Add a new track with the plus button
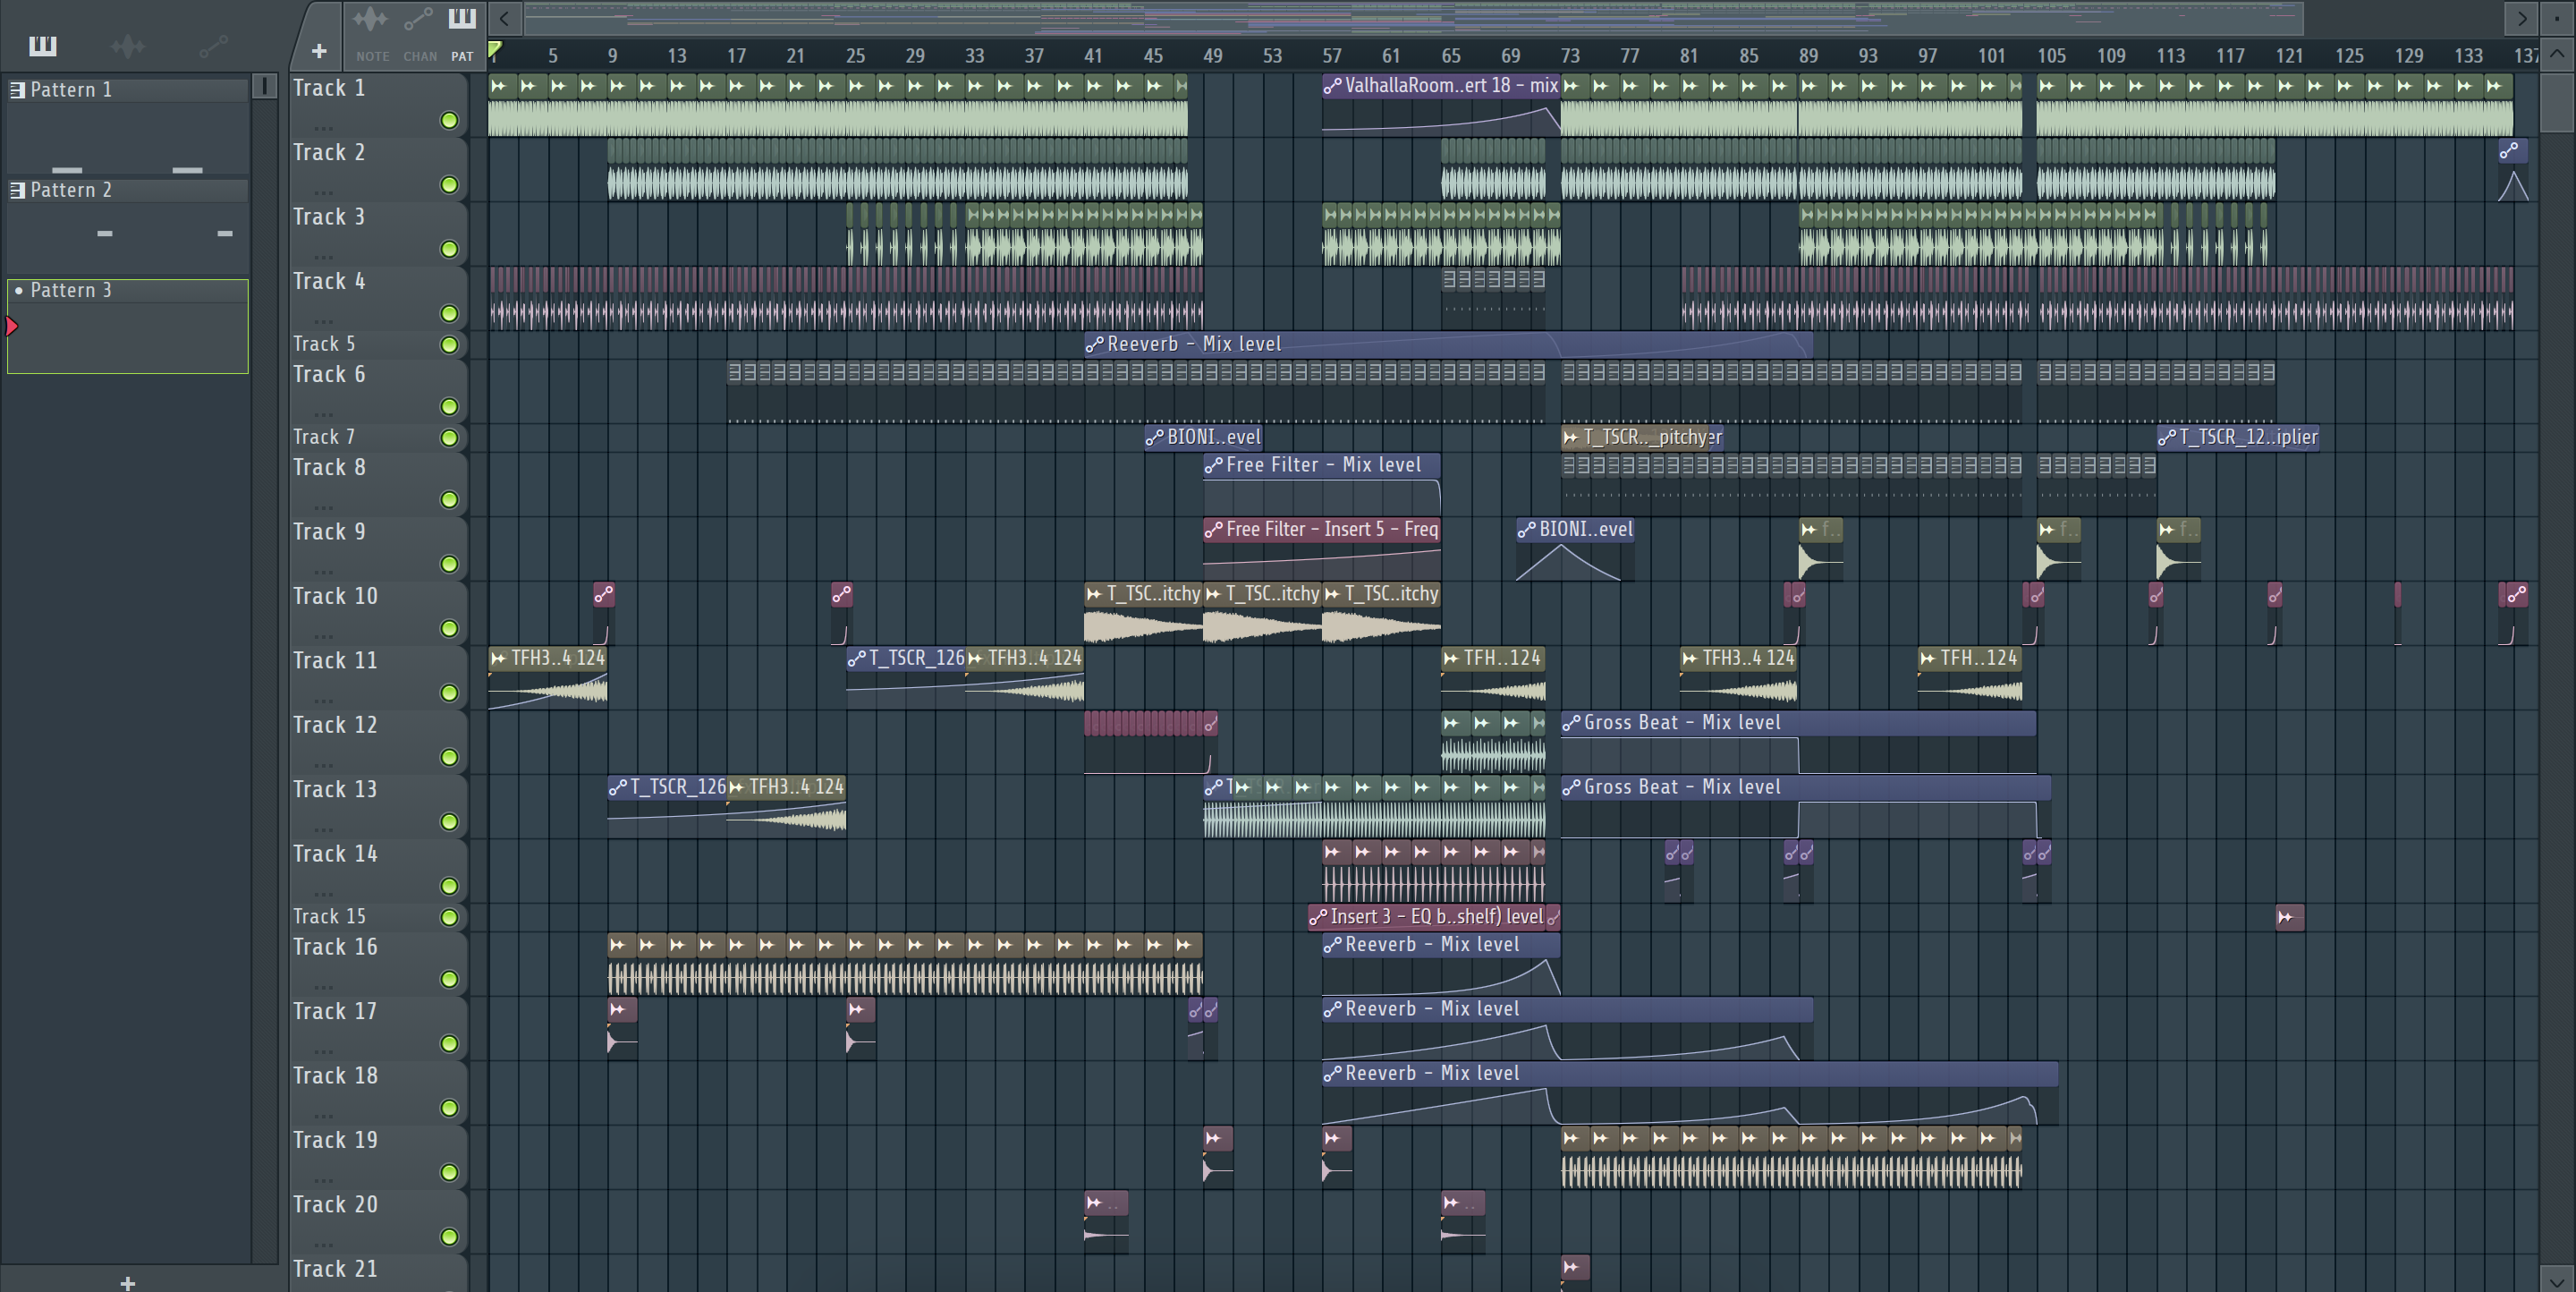 (319, 50)
